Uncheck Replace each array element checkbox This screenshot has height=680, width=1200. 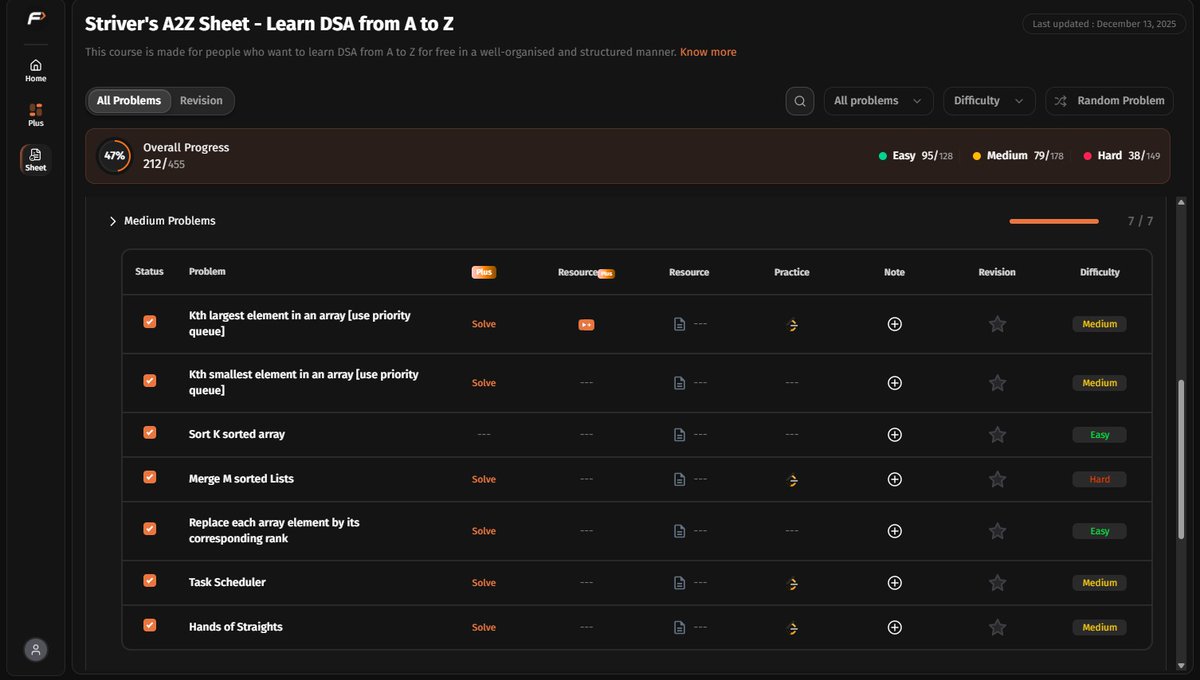[150, 529]
